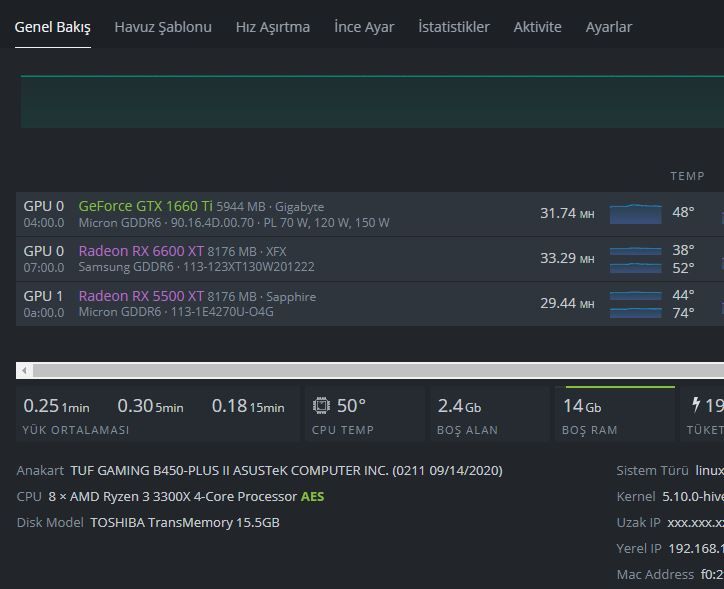
Task: Click the TEMP column header
Action: pos(688,176)
